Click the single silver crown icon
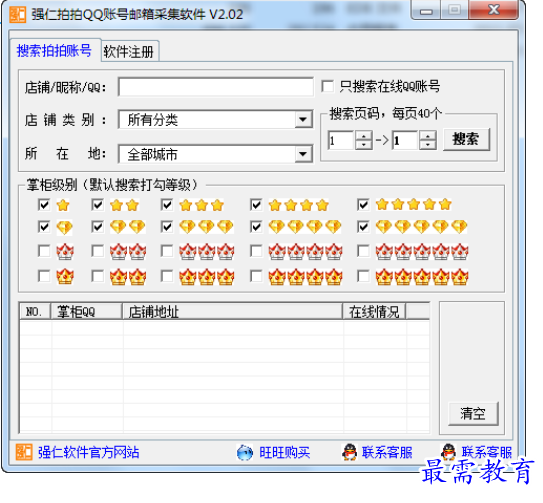This screenshot has width=543, height=503. click(x=65, y=252)
